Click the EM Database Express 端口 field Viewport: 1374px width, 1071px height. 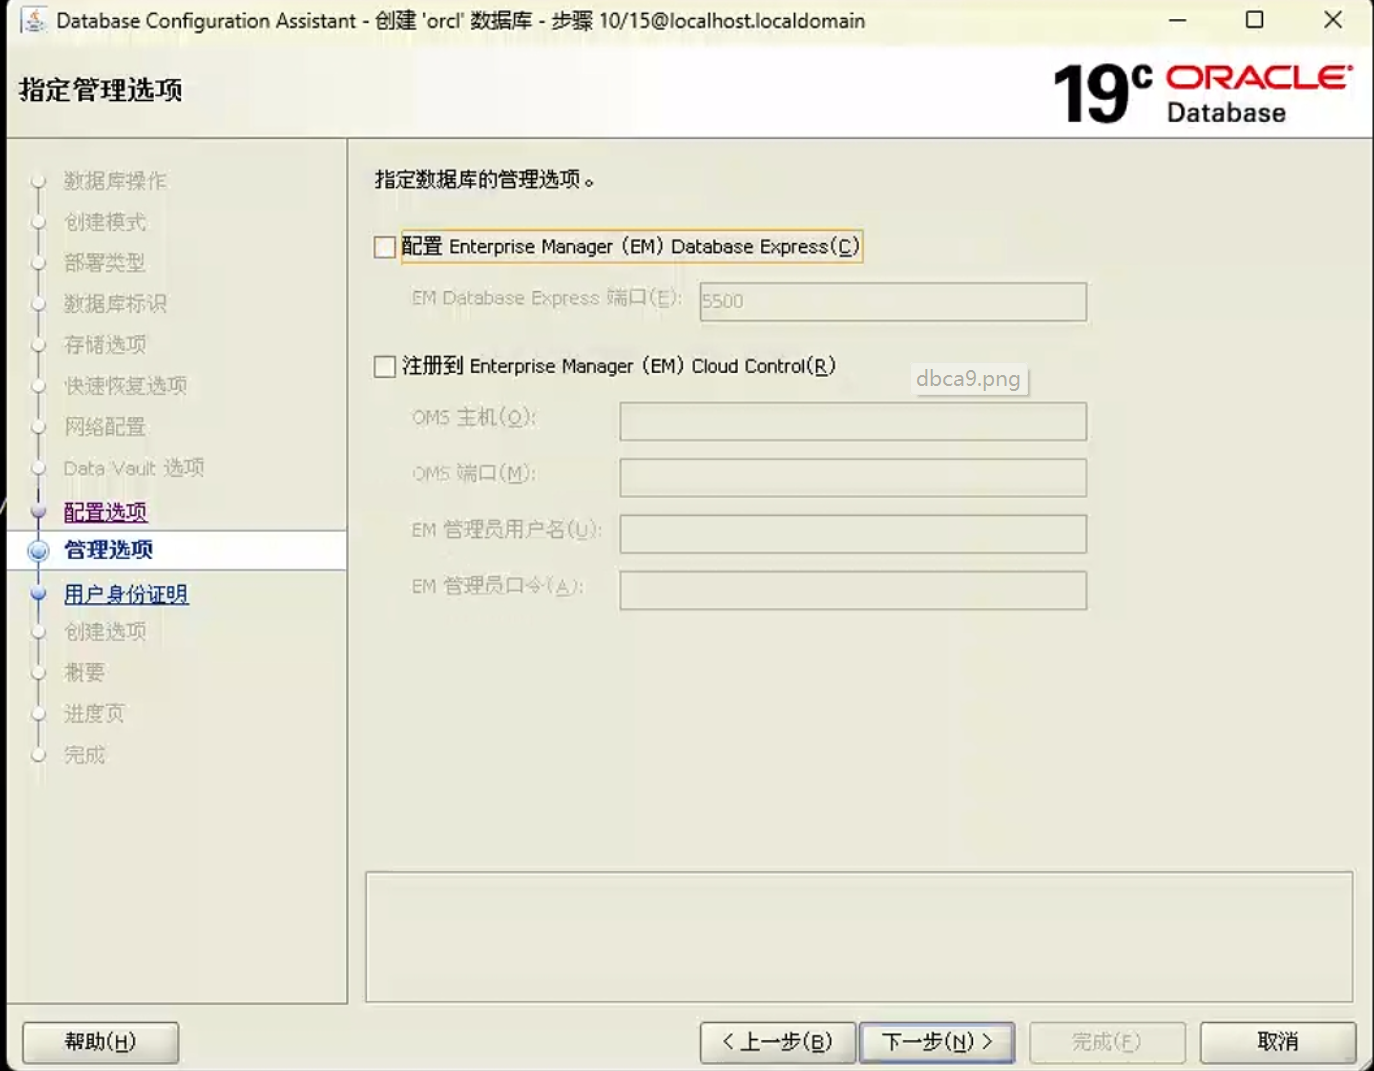coord(892,301)
